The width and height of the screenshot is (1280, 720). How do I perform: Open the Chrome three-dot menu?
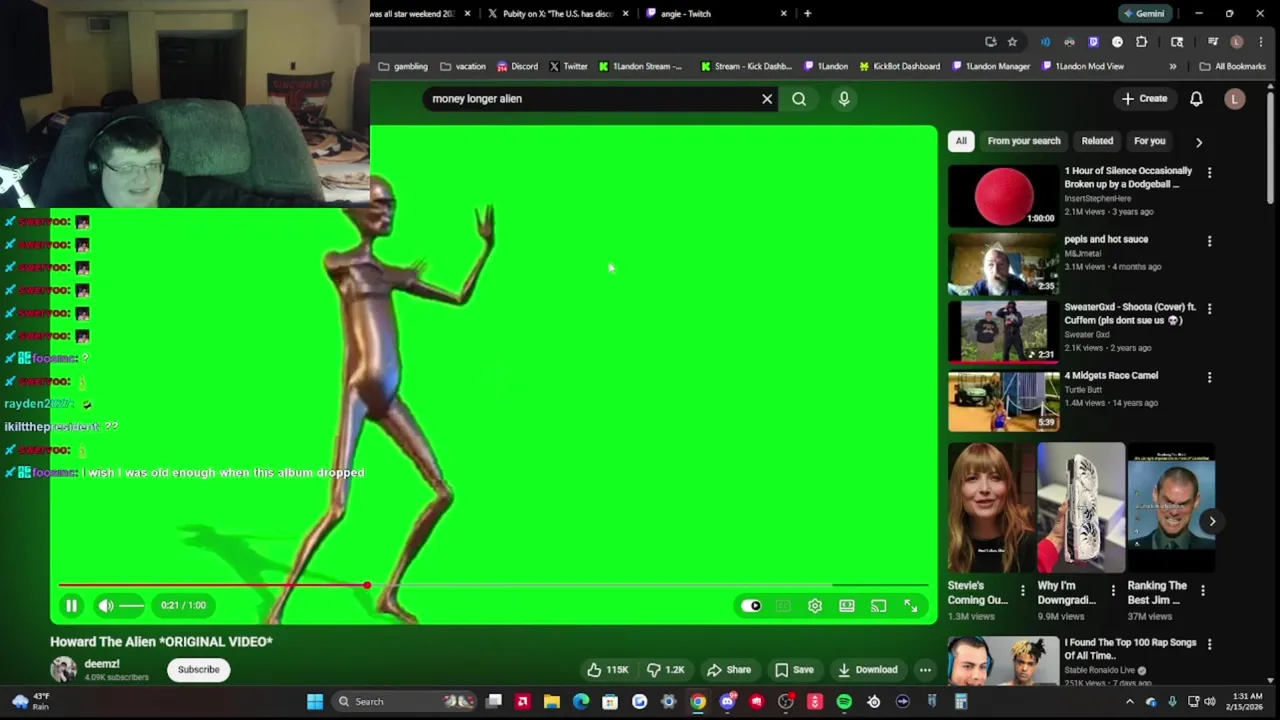pos(1259,42)
